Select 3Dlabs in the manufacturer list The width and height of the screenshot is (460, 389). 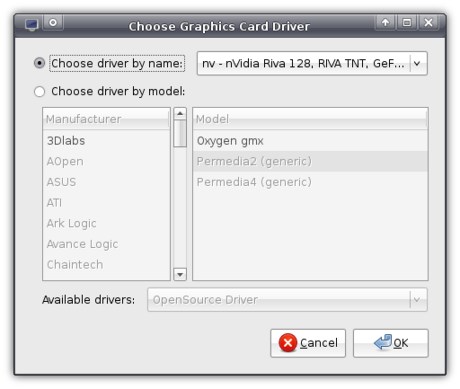[107, 141]
